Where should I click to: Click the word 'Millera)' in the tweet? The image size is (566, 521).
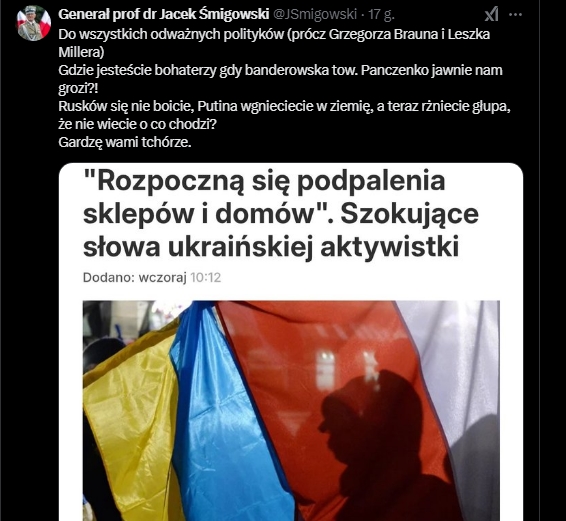81,52
